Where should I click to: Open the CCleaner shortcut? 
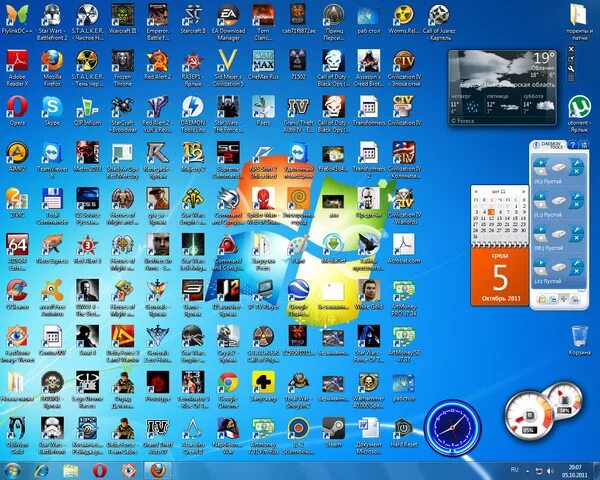tap(17, 295)
